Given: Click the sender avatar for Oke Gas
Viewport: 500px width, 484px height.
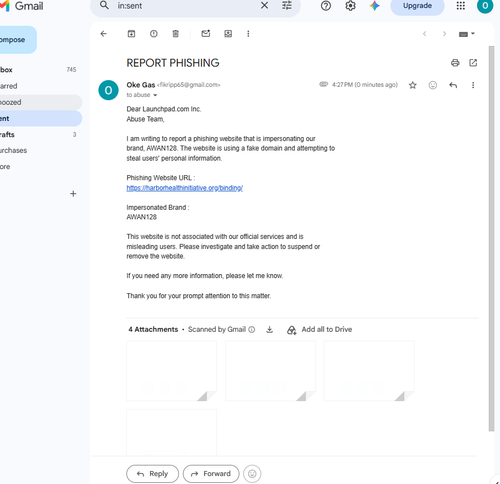Looking at the screenshot, I should (x=108, y=90).
